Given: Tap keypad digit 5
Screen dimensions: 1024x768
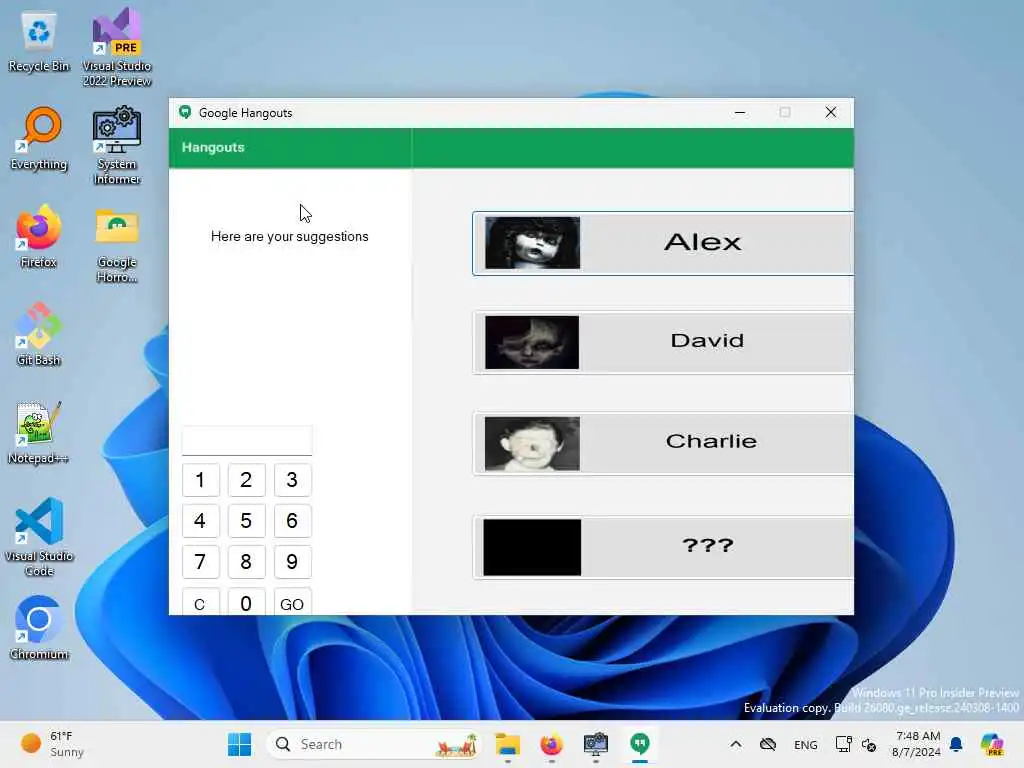Looking at the screenshot, I should (x=246, y=520).
